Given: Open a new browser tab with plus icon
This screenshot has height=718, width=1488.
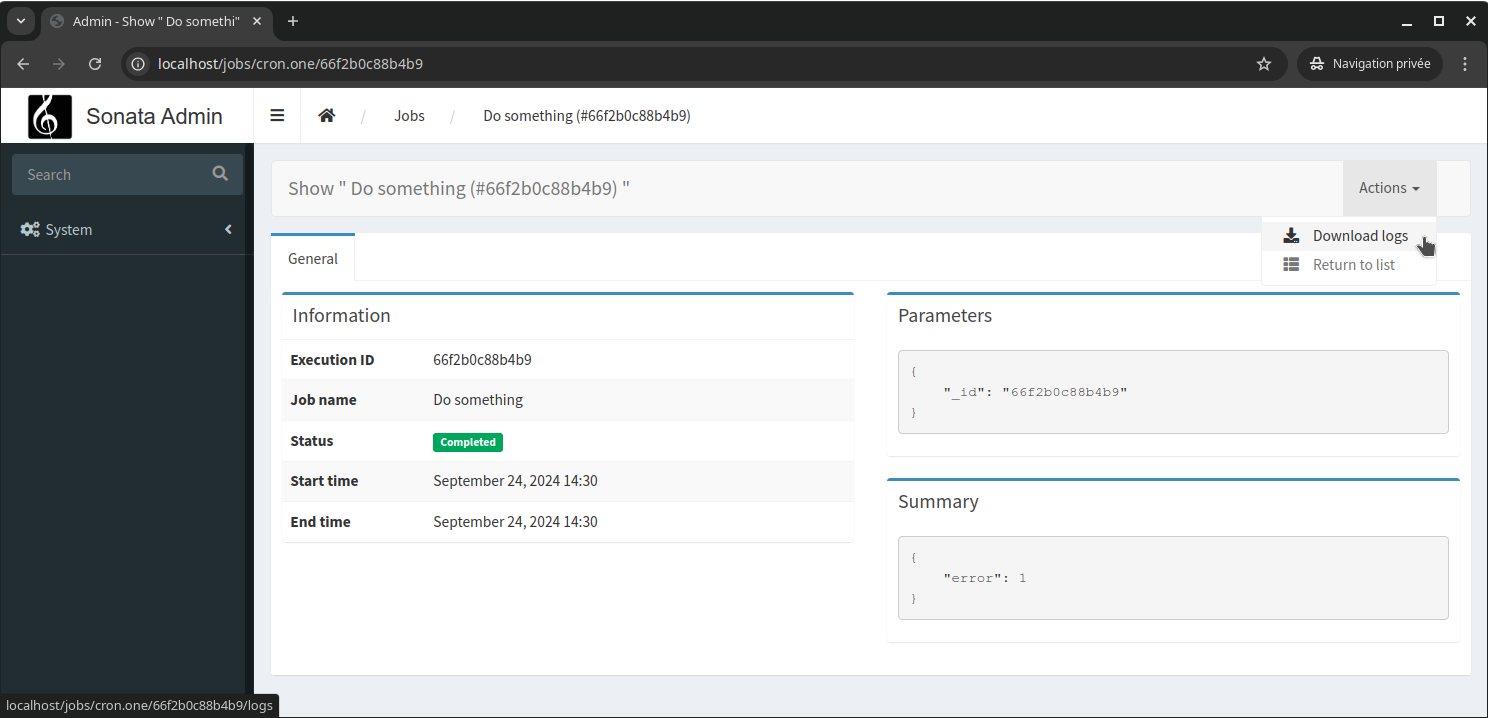Looking at the screenshot, I should coord(293,21).
